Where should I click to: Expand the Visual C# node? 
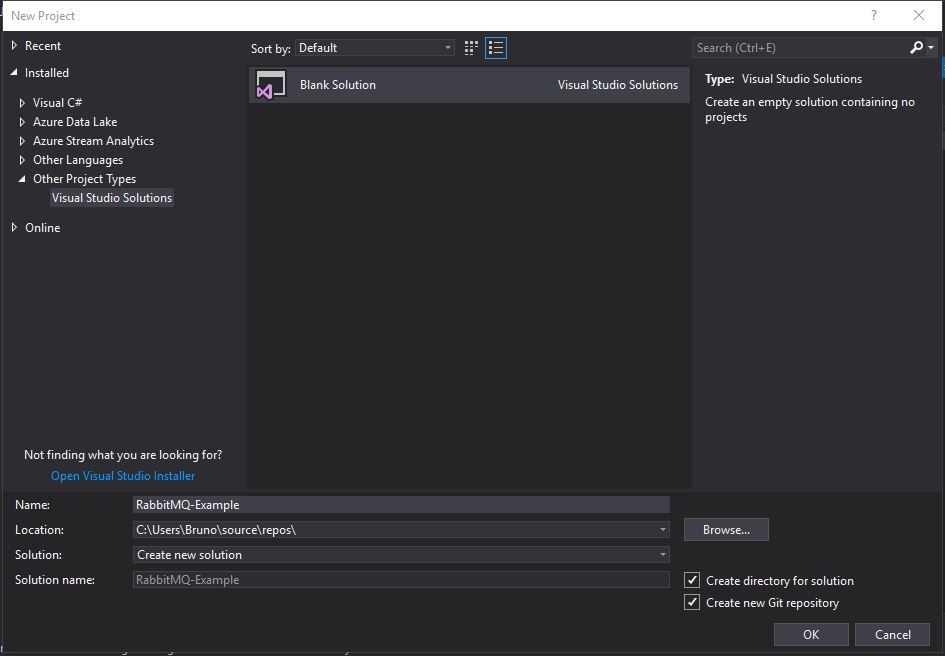click(x=22, y=103)
